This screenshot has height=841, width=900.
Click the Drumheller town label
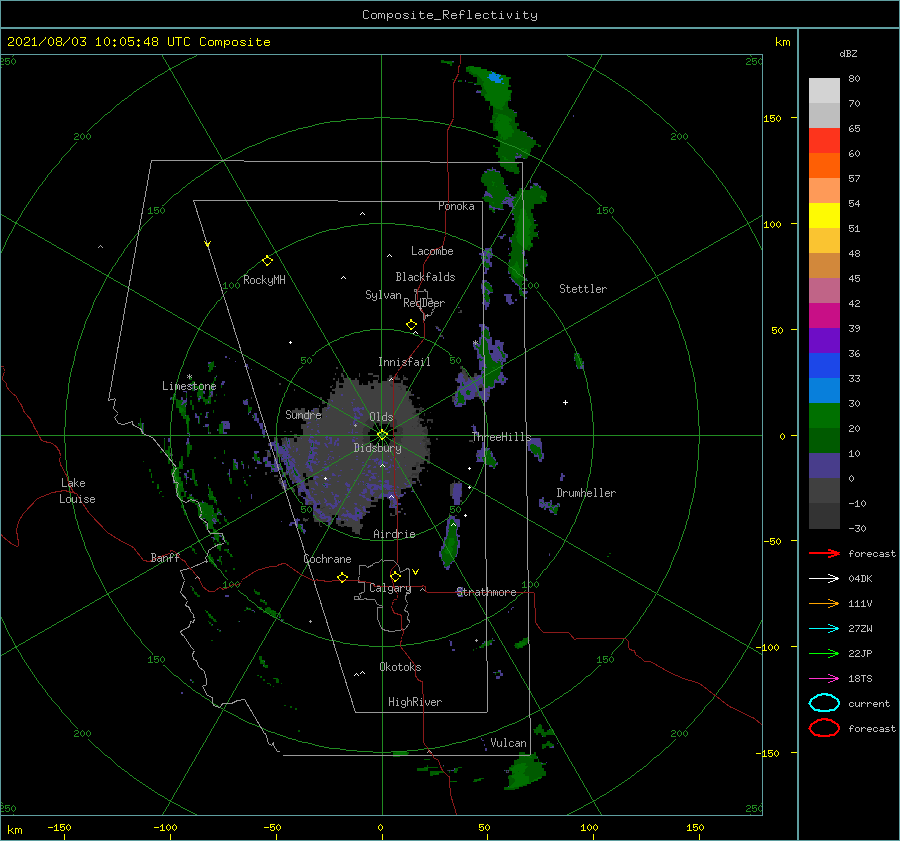[x=586, y=493]
